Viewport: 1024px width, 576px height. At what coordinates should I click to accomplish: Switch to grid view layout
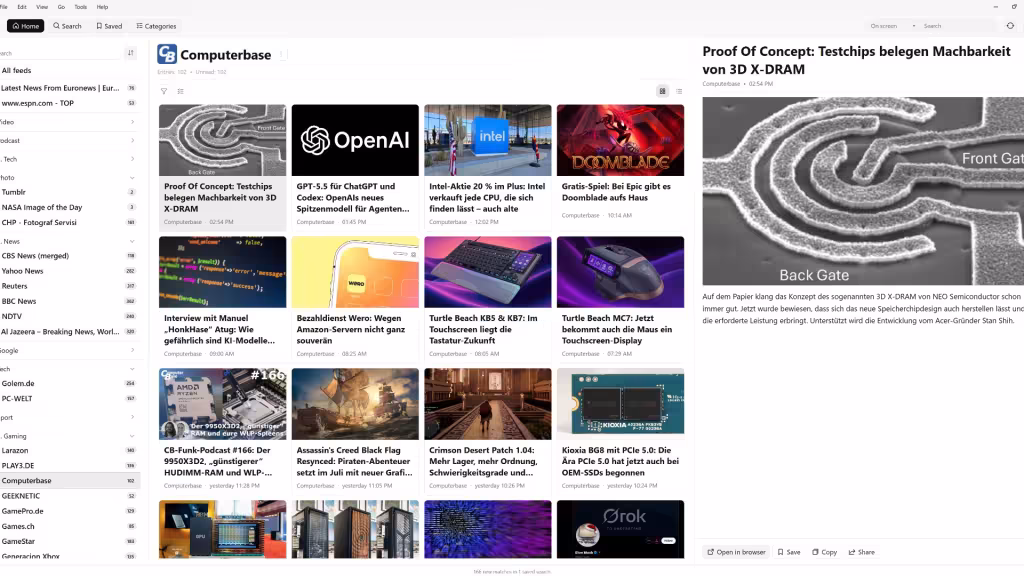pos(662,91)
